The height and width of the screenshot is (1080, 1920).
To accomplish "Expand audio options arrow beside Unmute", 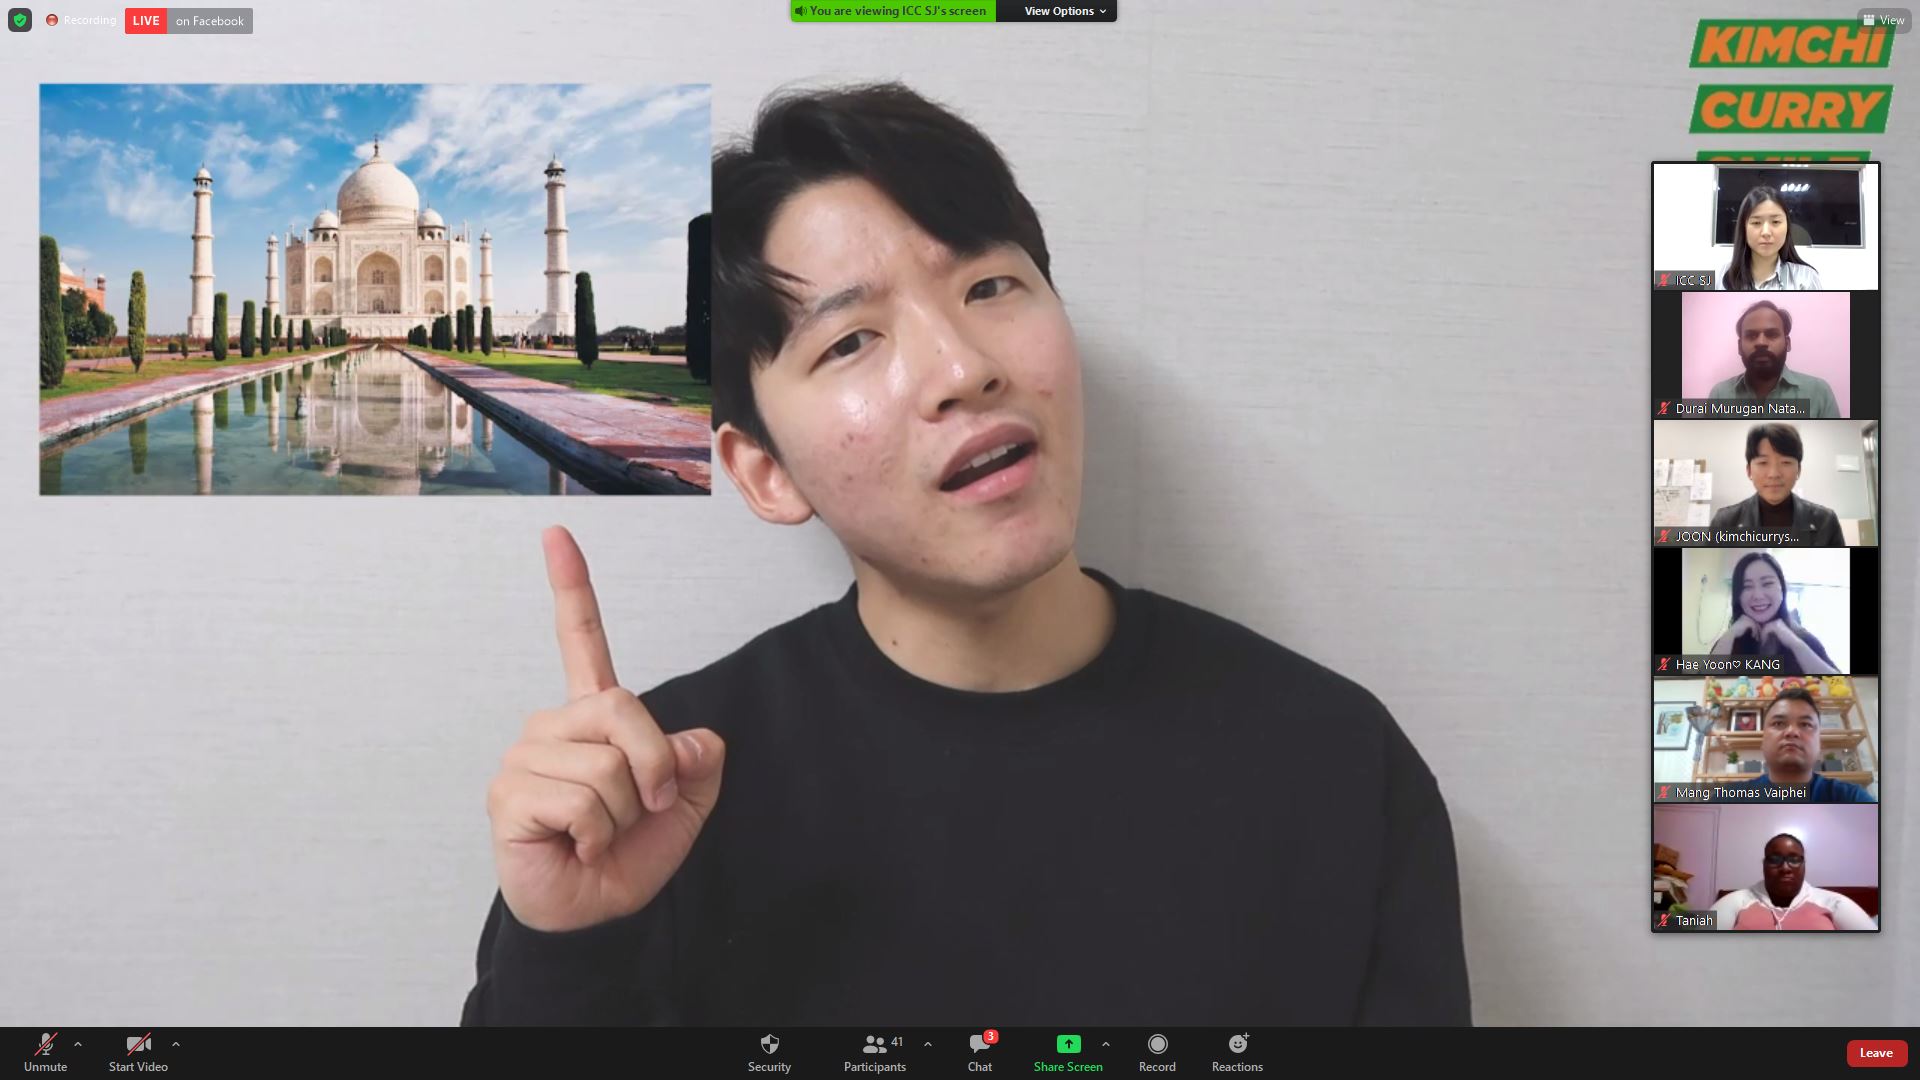I will [x=78, y=1044].
